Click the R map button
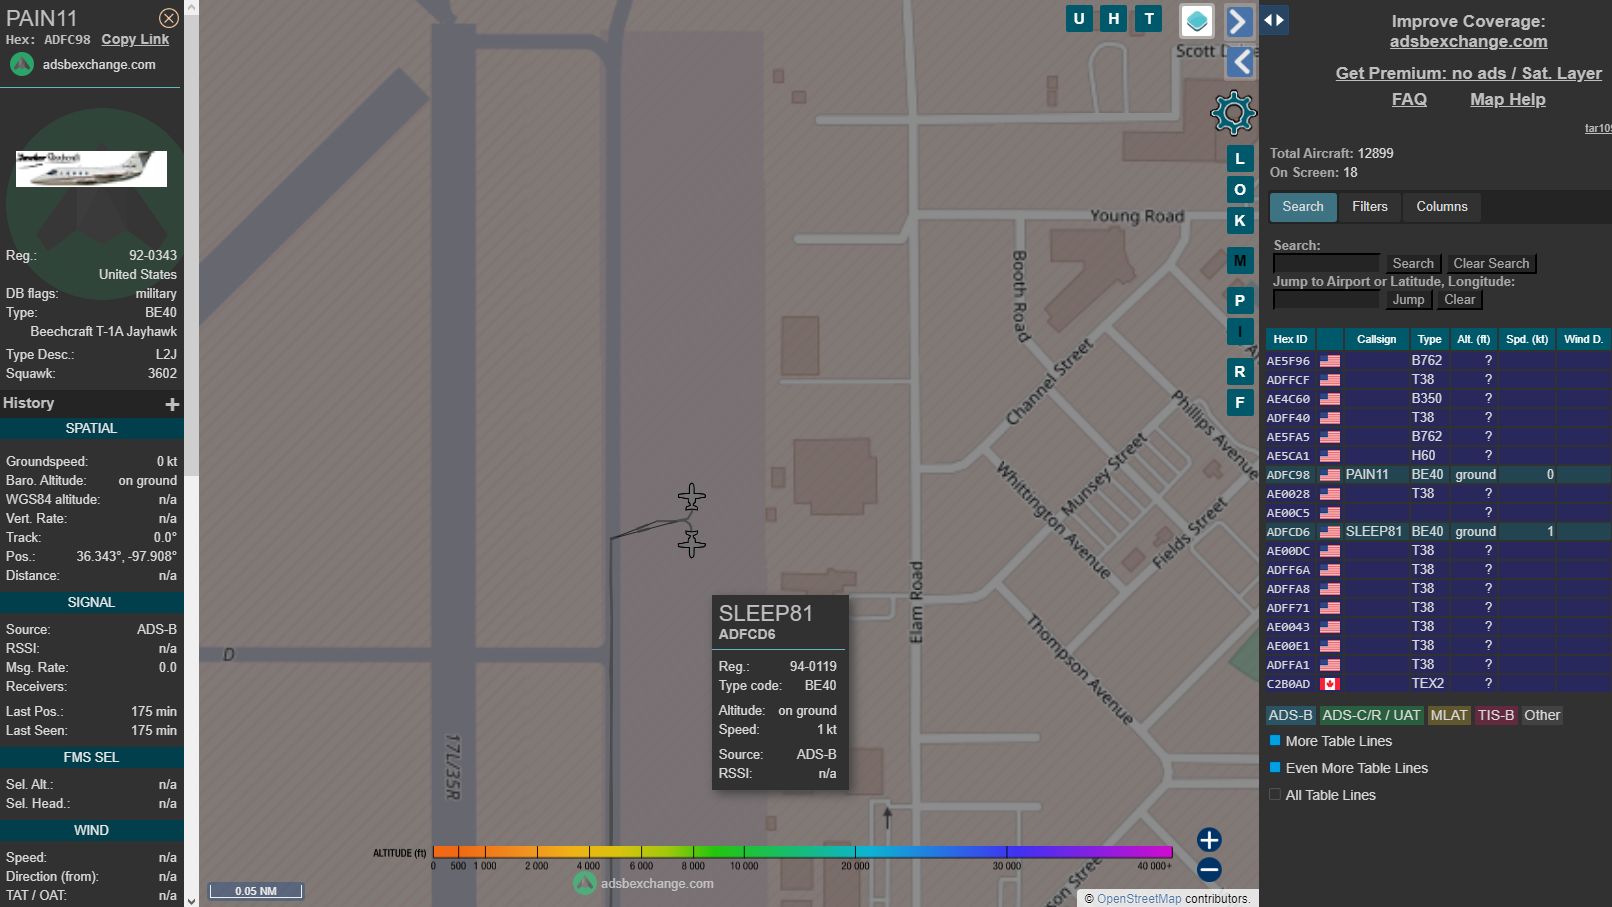This screenshot has height=907, width=1612. pos(1240,372)
